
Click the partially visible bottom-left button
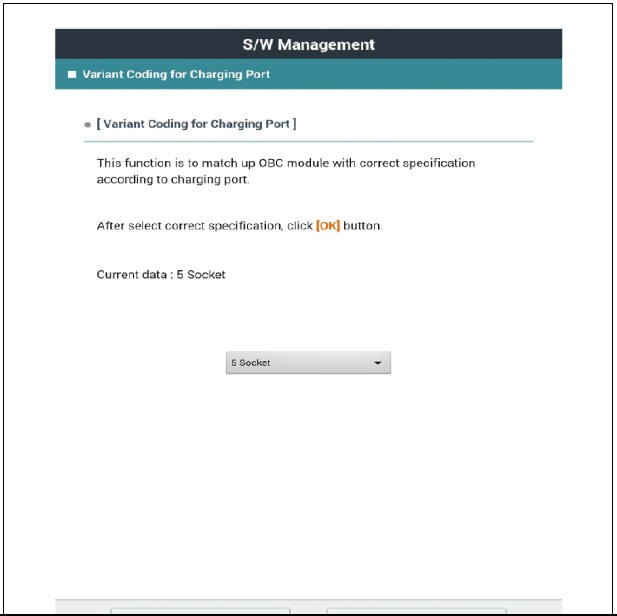[200, 610]
